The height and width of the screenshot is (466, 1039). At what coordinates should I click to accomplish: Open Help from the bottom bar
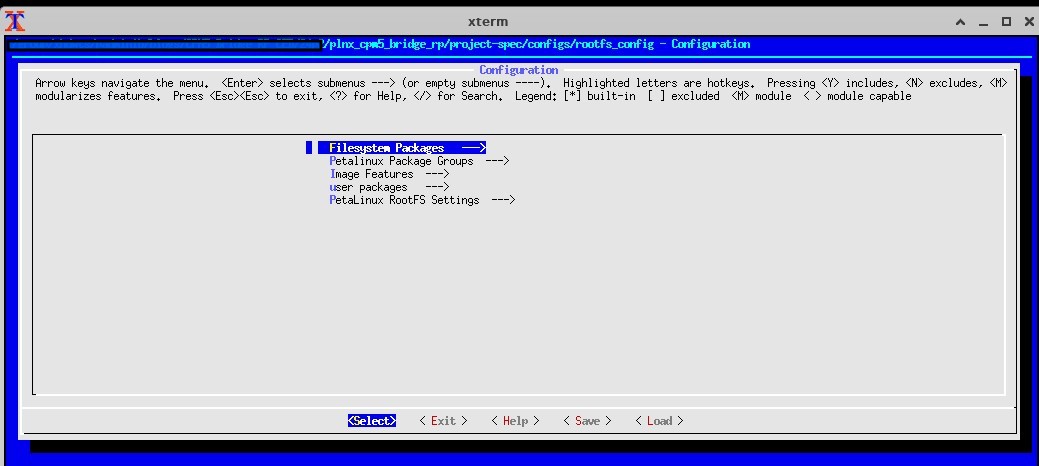pos(515,421)
